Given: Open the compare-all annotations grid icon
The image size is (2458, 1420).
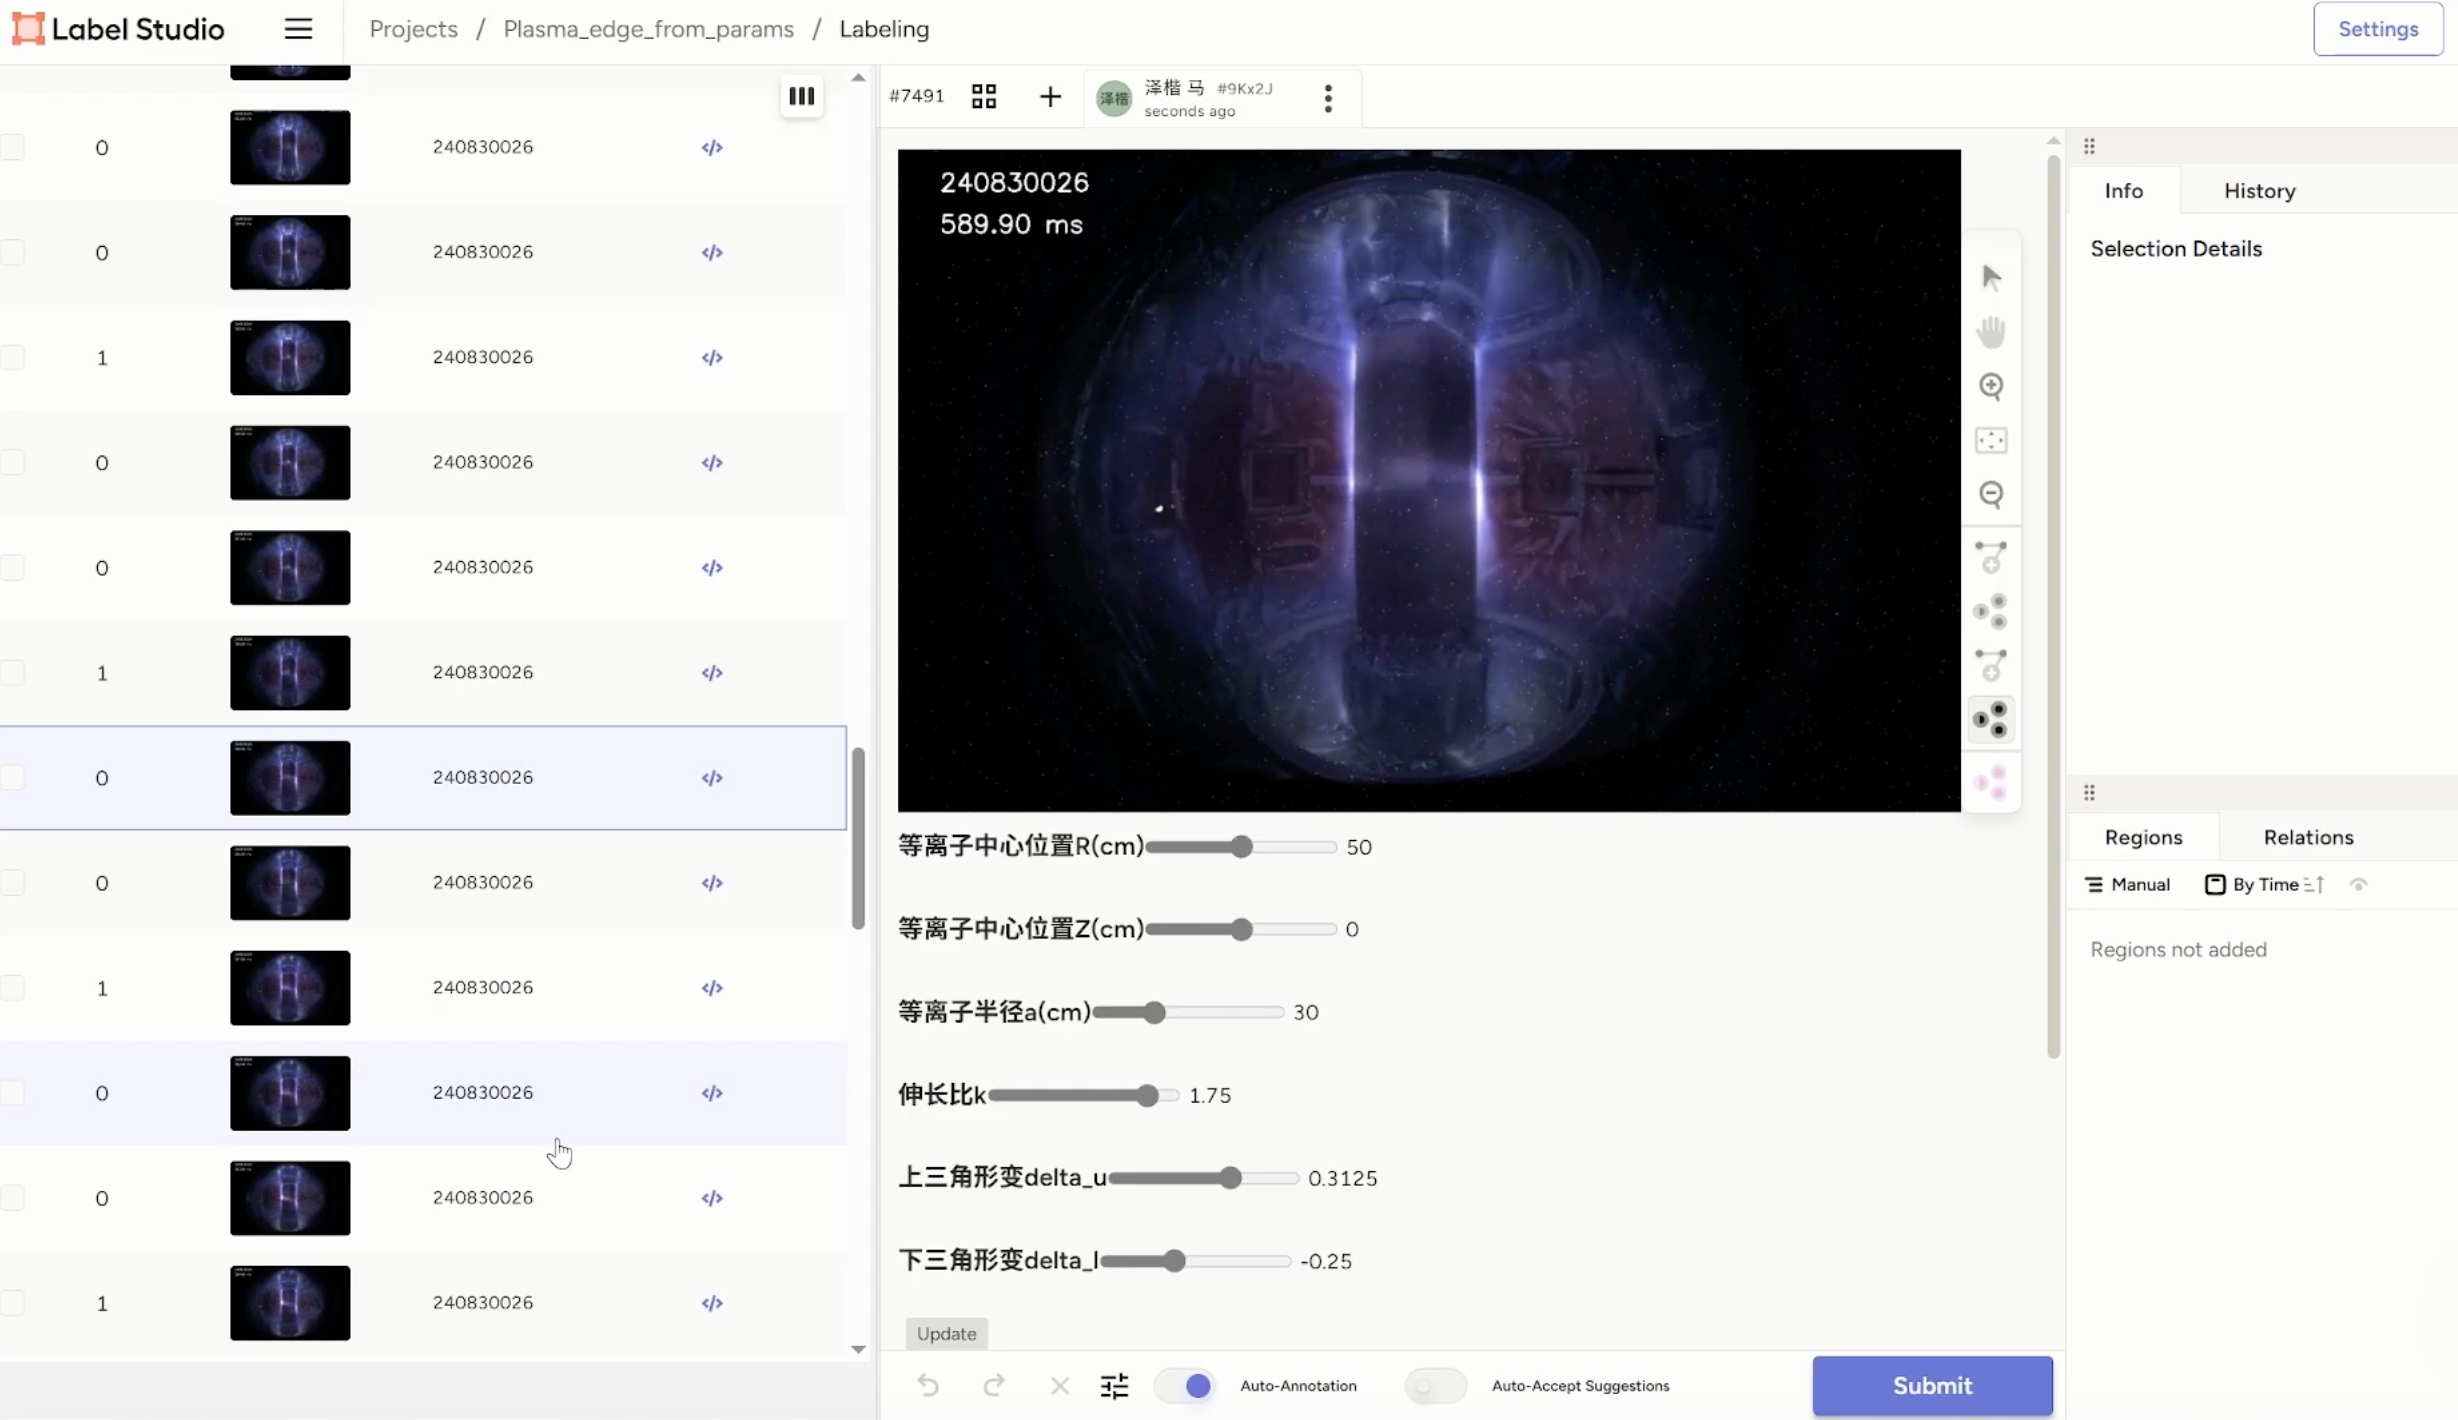Looking at the screenshot, I should (x=984, y=96).
